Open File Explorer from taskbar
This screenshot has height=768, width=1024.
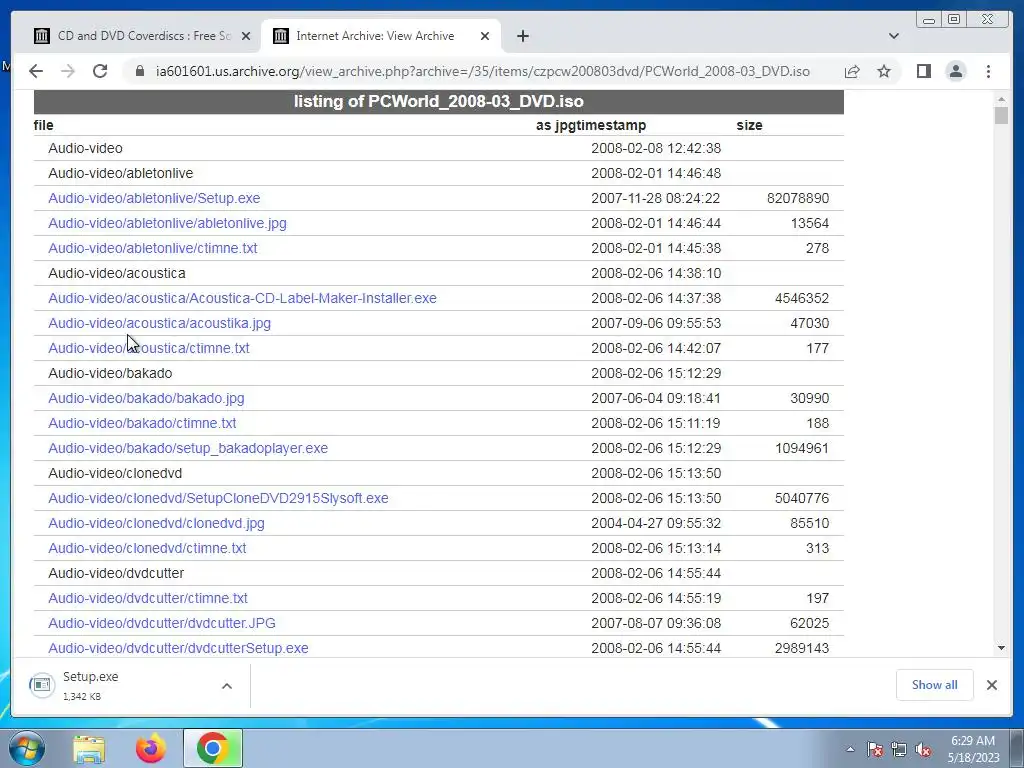(89, 749)
